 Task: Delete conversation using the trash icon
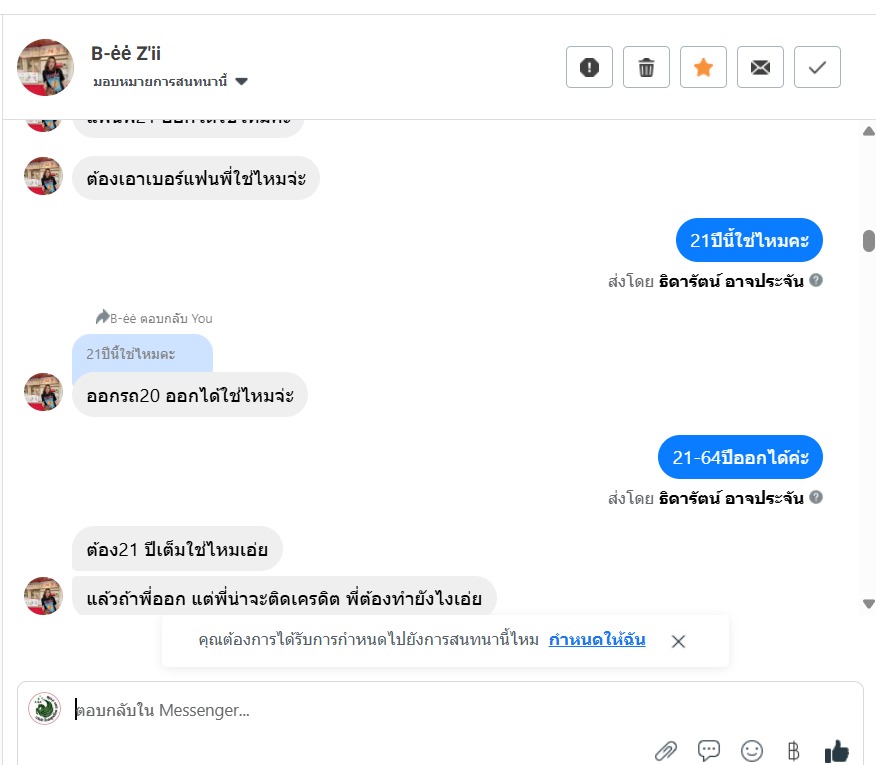(646, 68)
